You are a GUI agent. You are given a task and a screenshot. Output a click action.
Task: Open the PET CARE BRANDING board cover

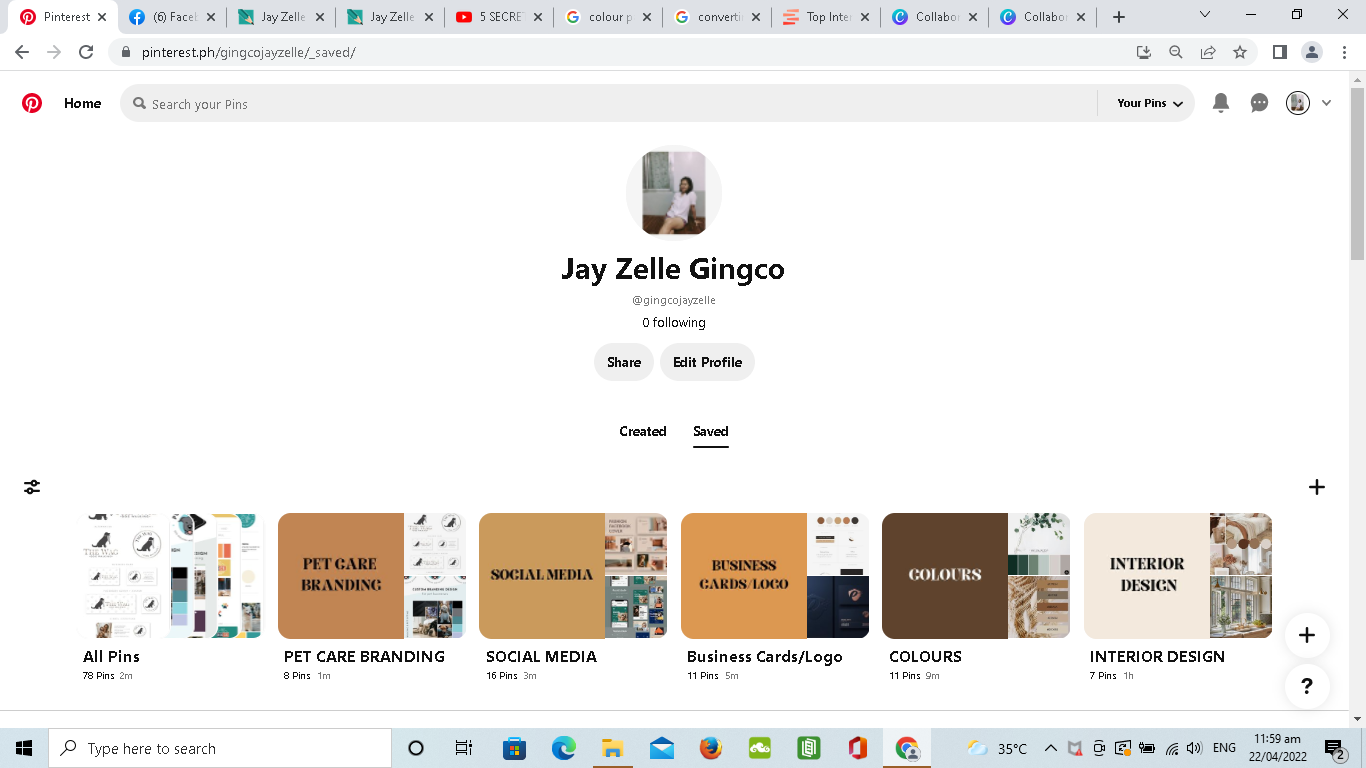(x=372, y=576)
